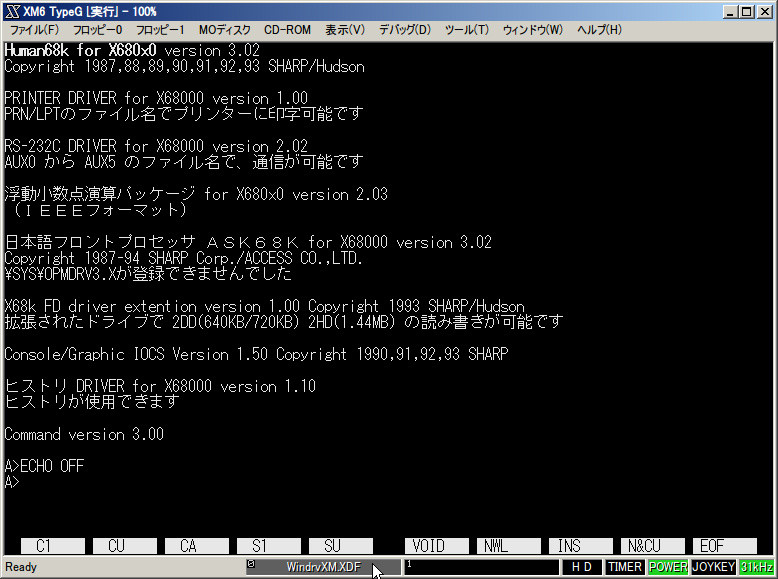Click the floppy 0 disk icon in status bar
This screenshot has width=778, height=579.
(251, 564)
